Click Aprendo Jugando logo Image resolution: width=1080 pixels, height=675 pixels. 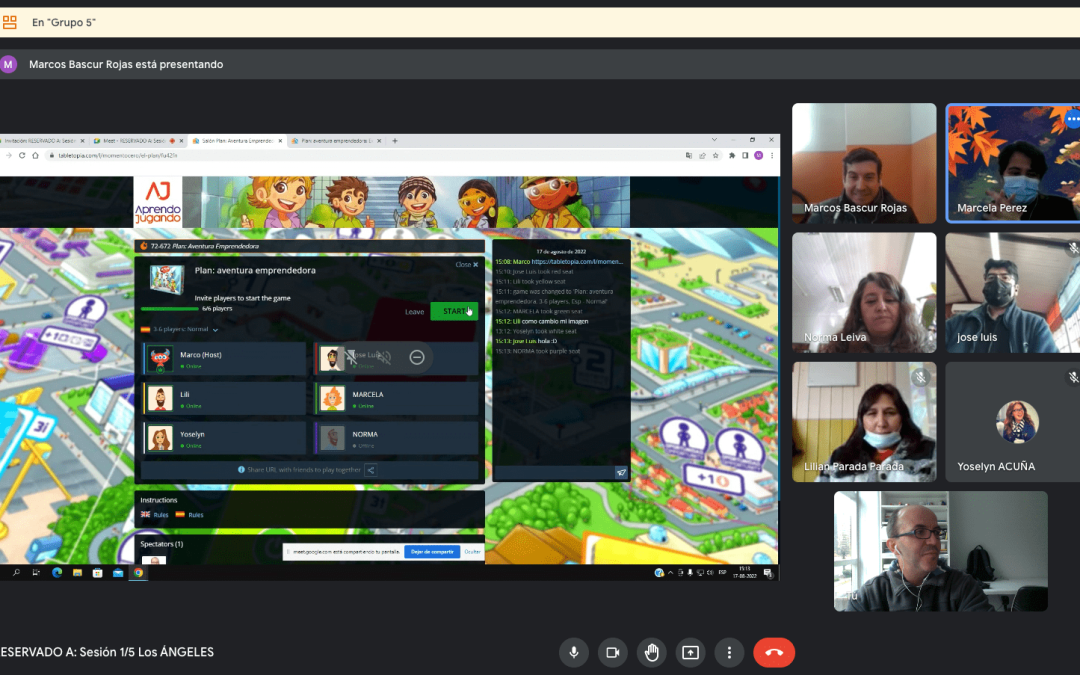(158, 202)
